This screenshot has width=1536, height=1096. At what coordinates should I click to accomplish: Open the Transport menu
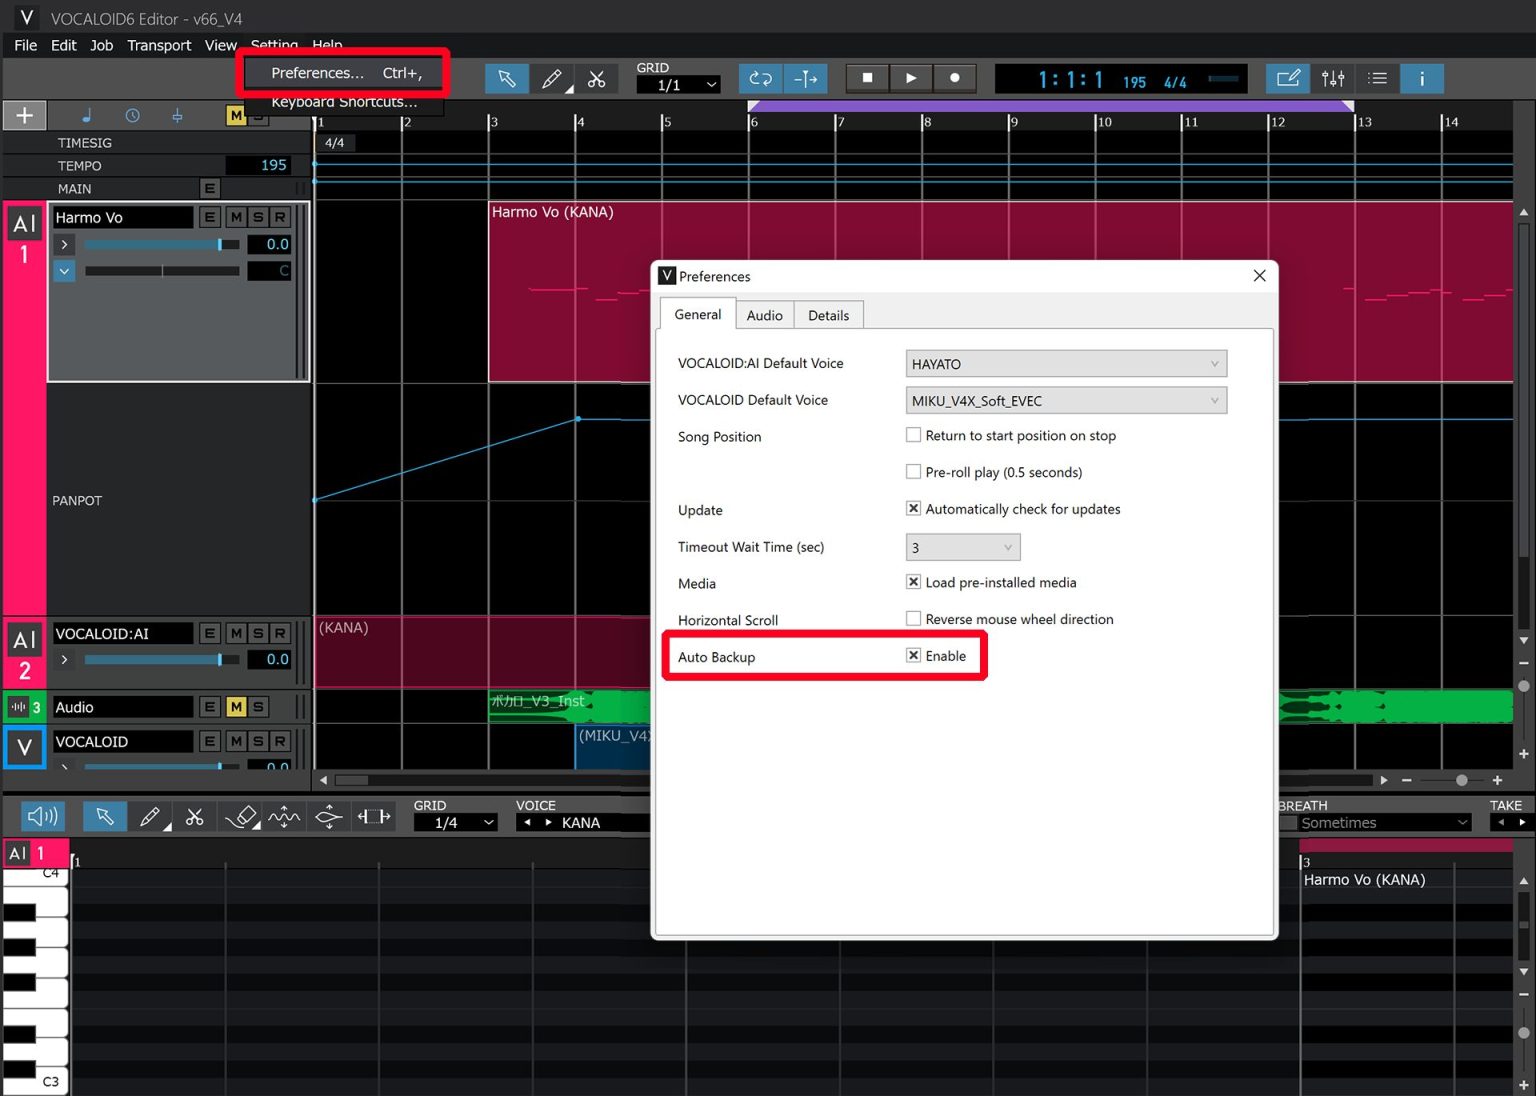158,45
